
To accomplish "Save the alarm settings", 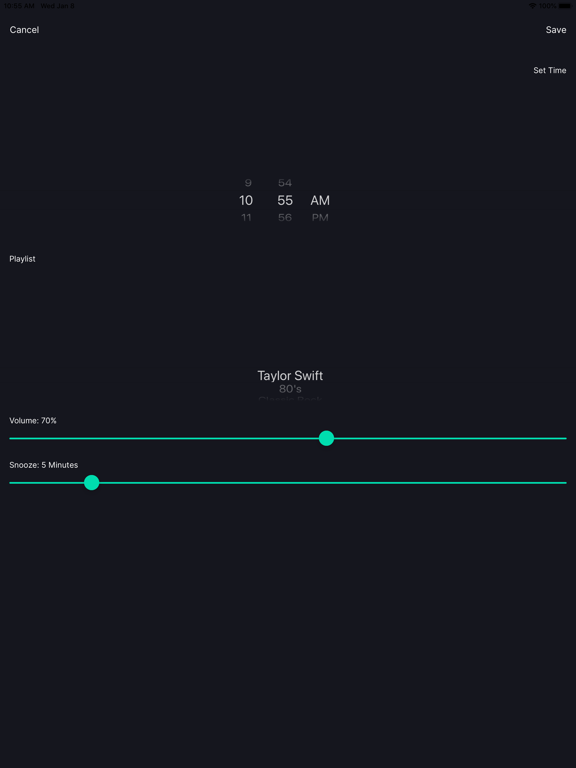I will click(556, 30).
